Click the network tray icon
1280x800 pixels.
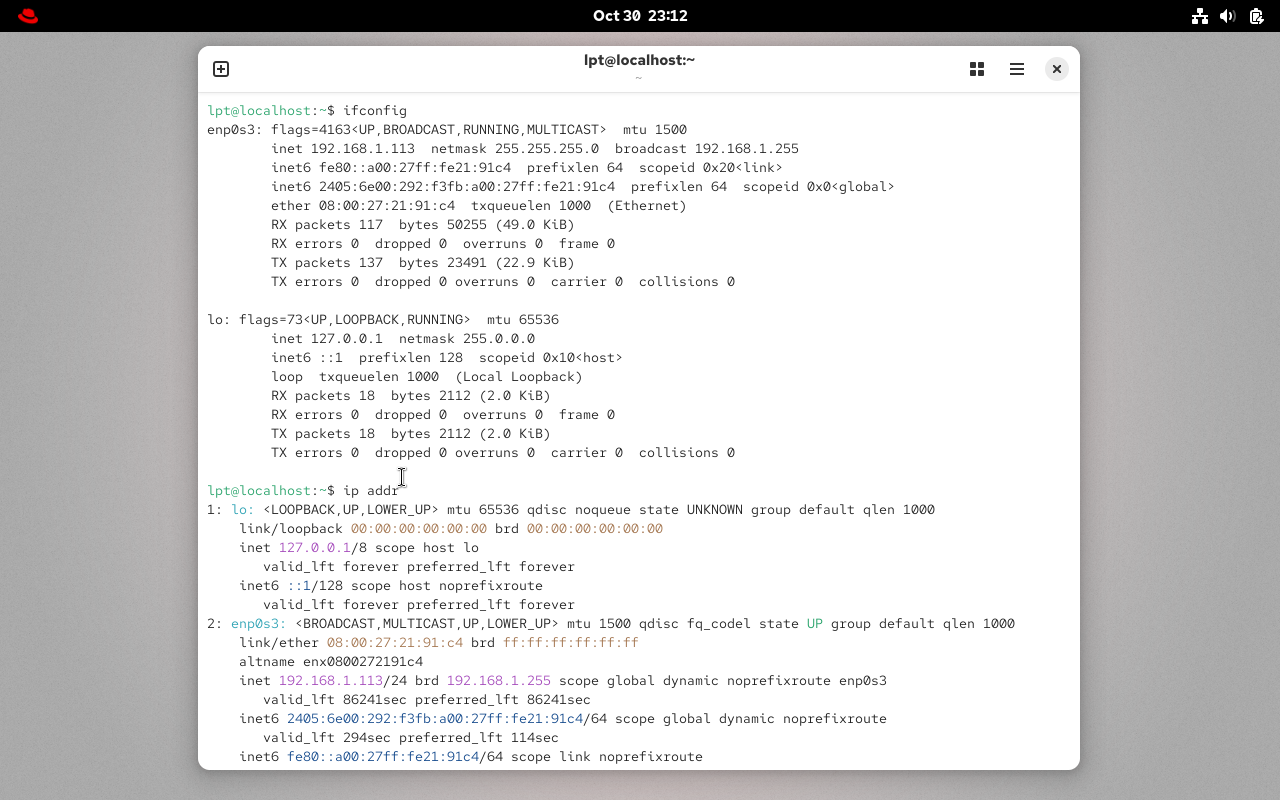1200,16
